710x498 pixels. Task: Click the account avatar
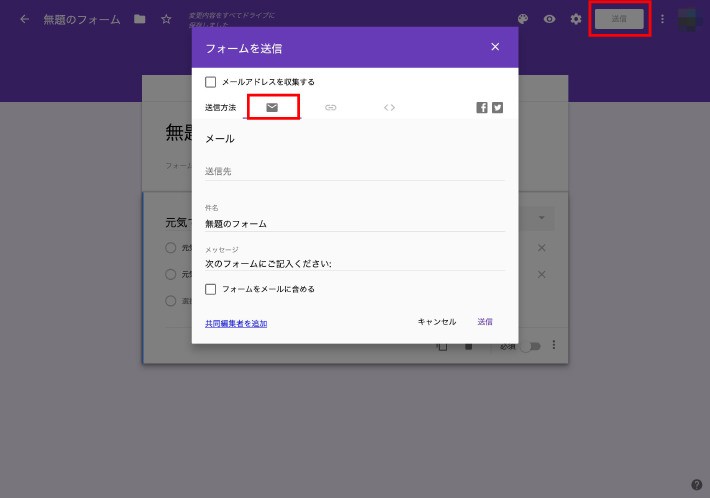click(x=688, y=19)
